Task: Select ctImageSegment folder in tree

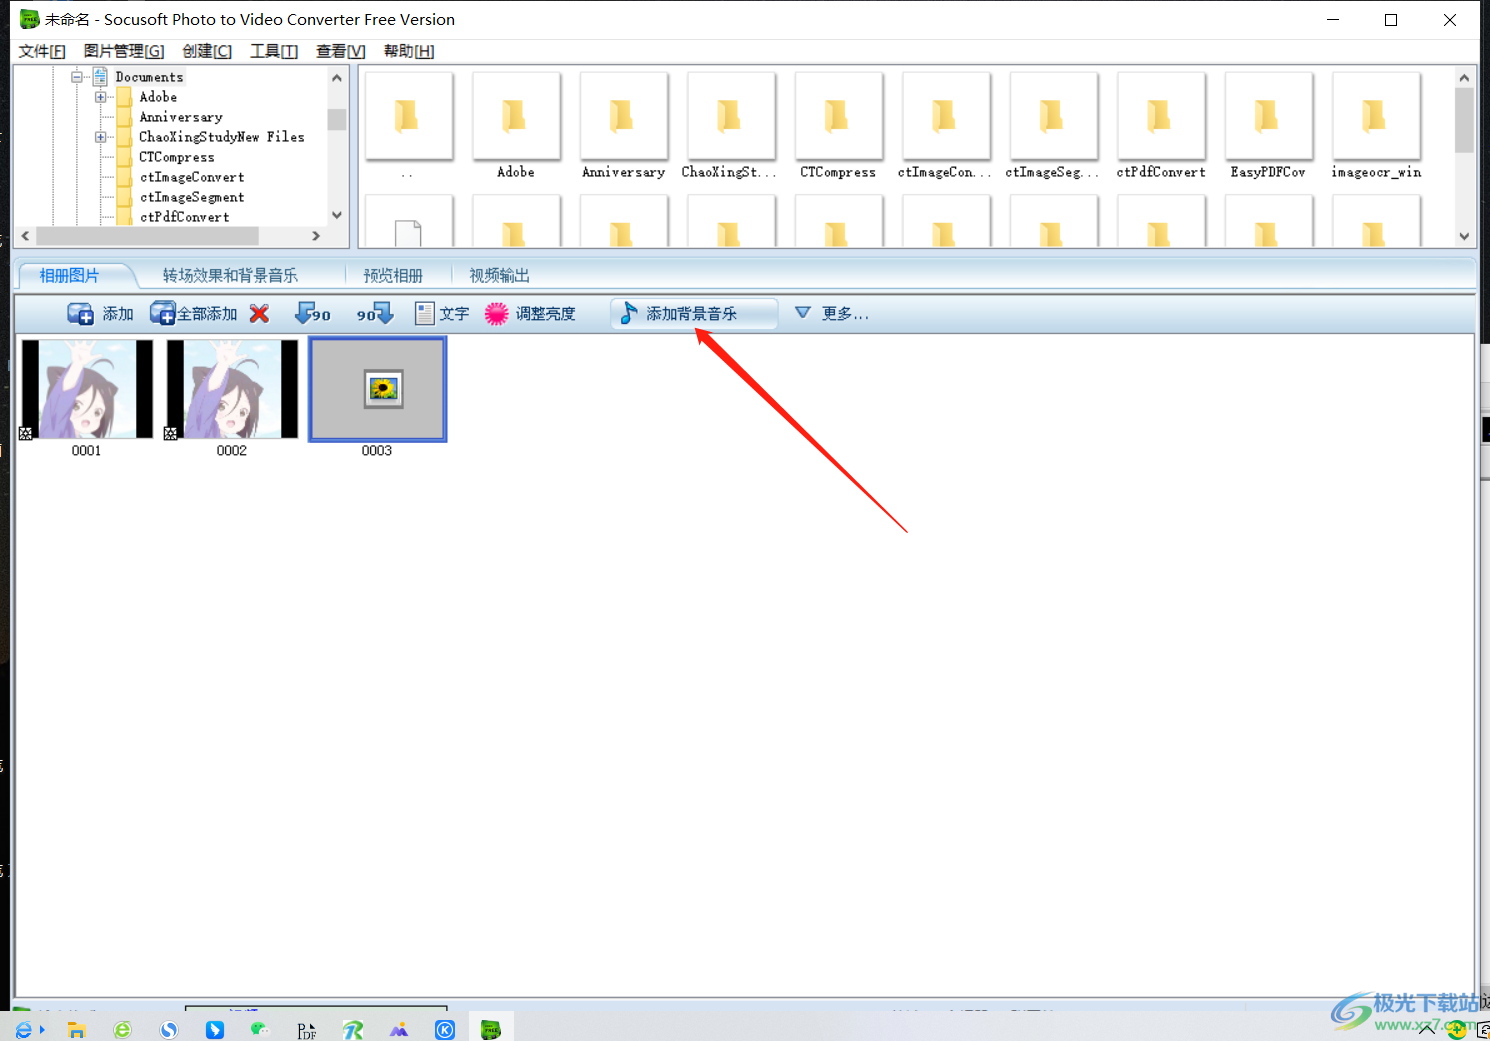Action: [x=192, y=197]
